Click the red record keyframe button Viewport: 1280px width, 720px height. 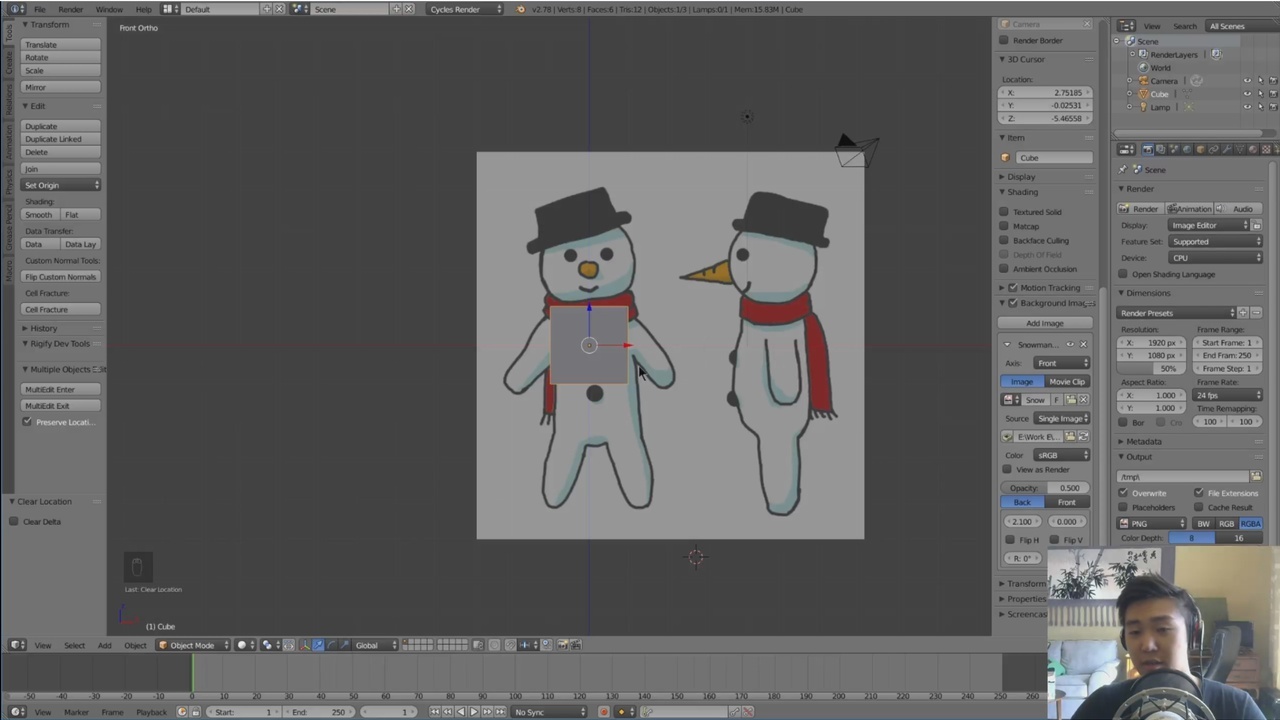[603, 712]
